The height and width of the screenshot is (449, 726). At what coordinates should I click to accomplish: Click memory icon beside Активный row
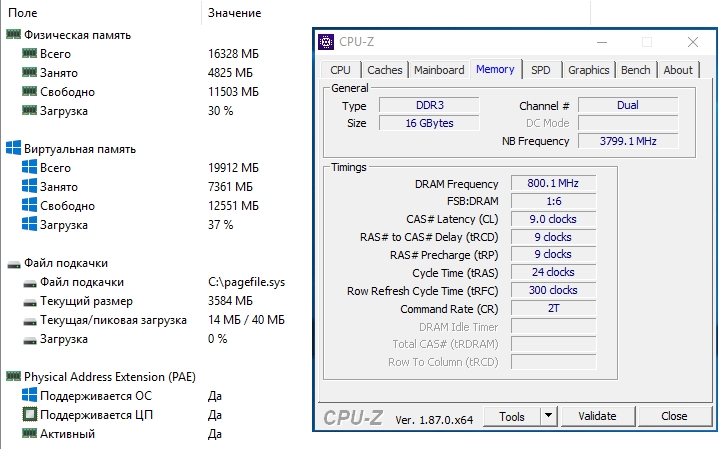29,433
